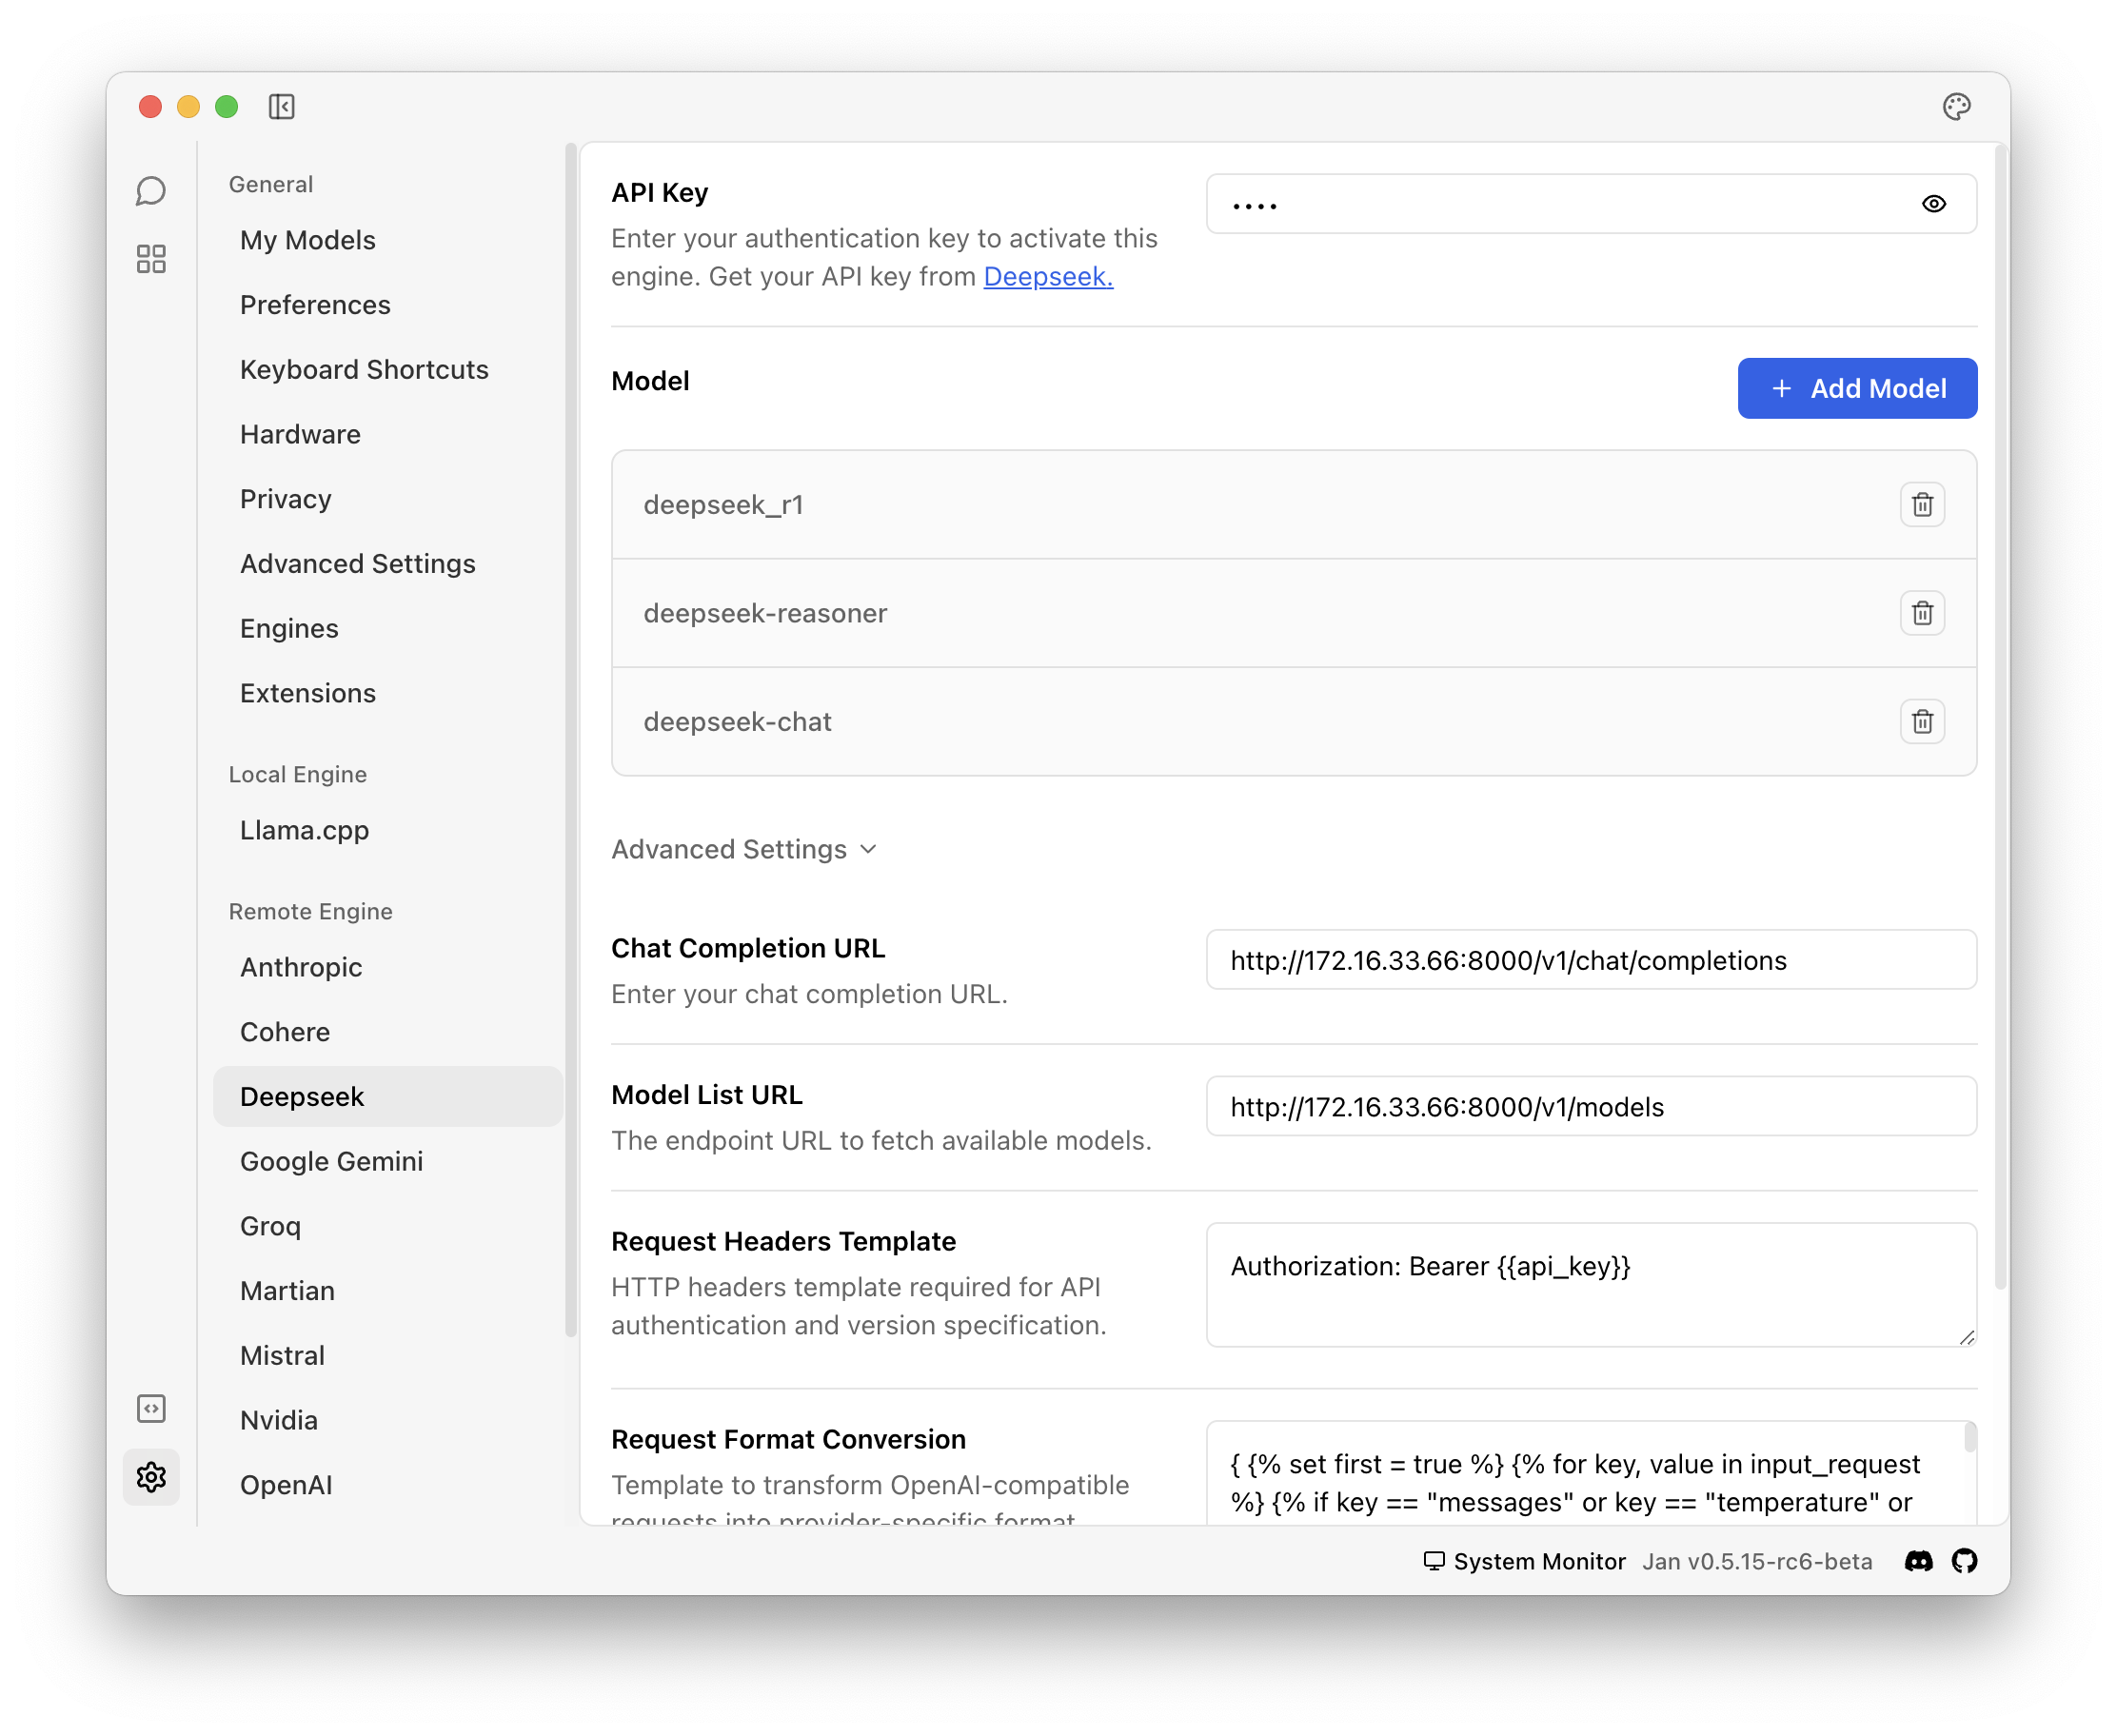2117x1736 pixels.
Task: Go to Llama.cpp local engine
Action: (304, 830)
